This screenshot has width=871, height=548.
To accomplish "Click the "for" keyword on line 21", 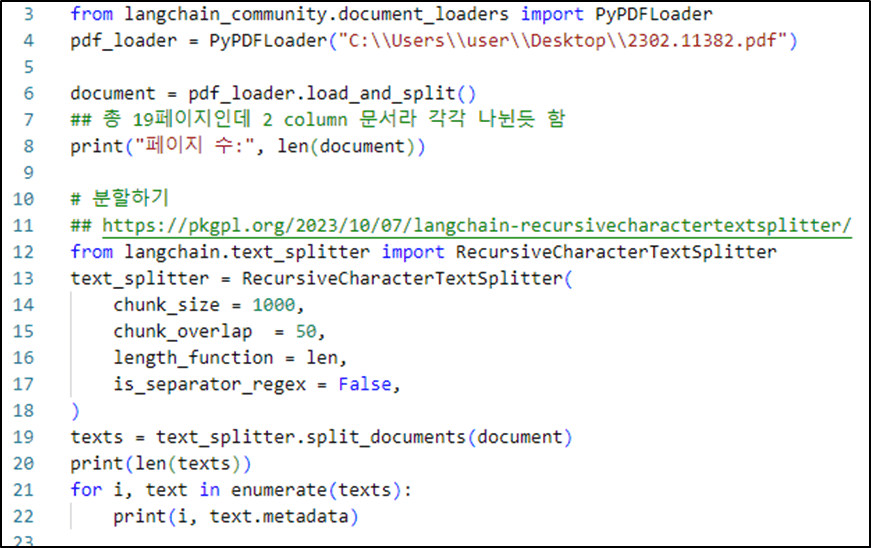I will [86, 490].
